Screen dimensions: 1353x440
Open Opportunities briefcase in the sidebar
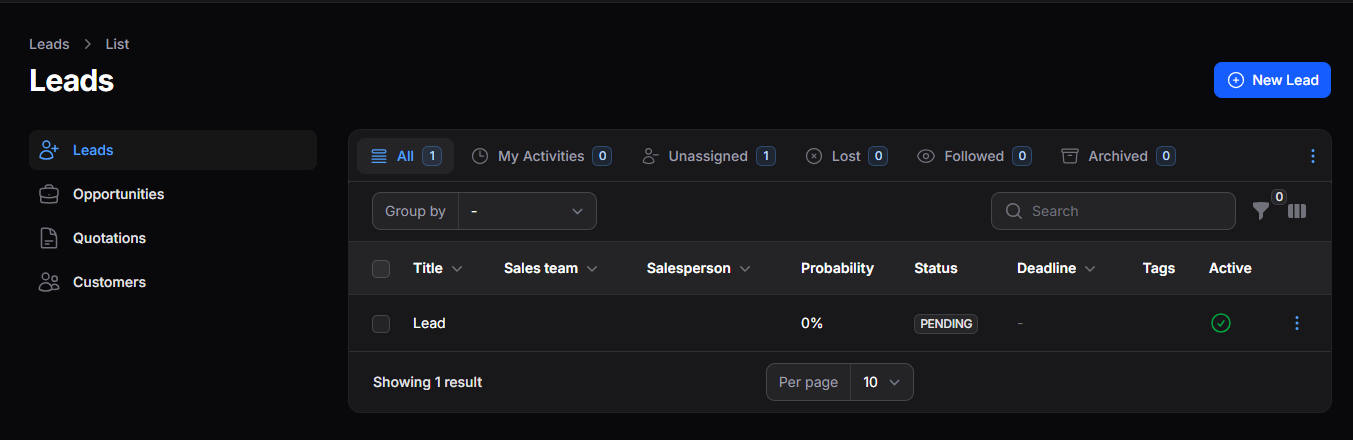(x=49, y=194)
